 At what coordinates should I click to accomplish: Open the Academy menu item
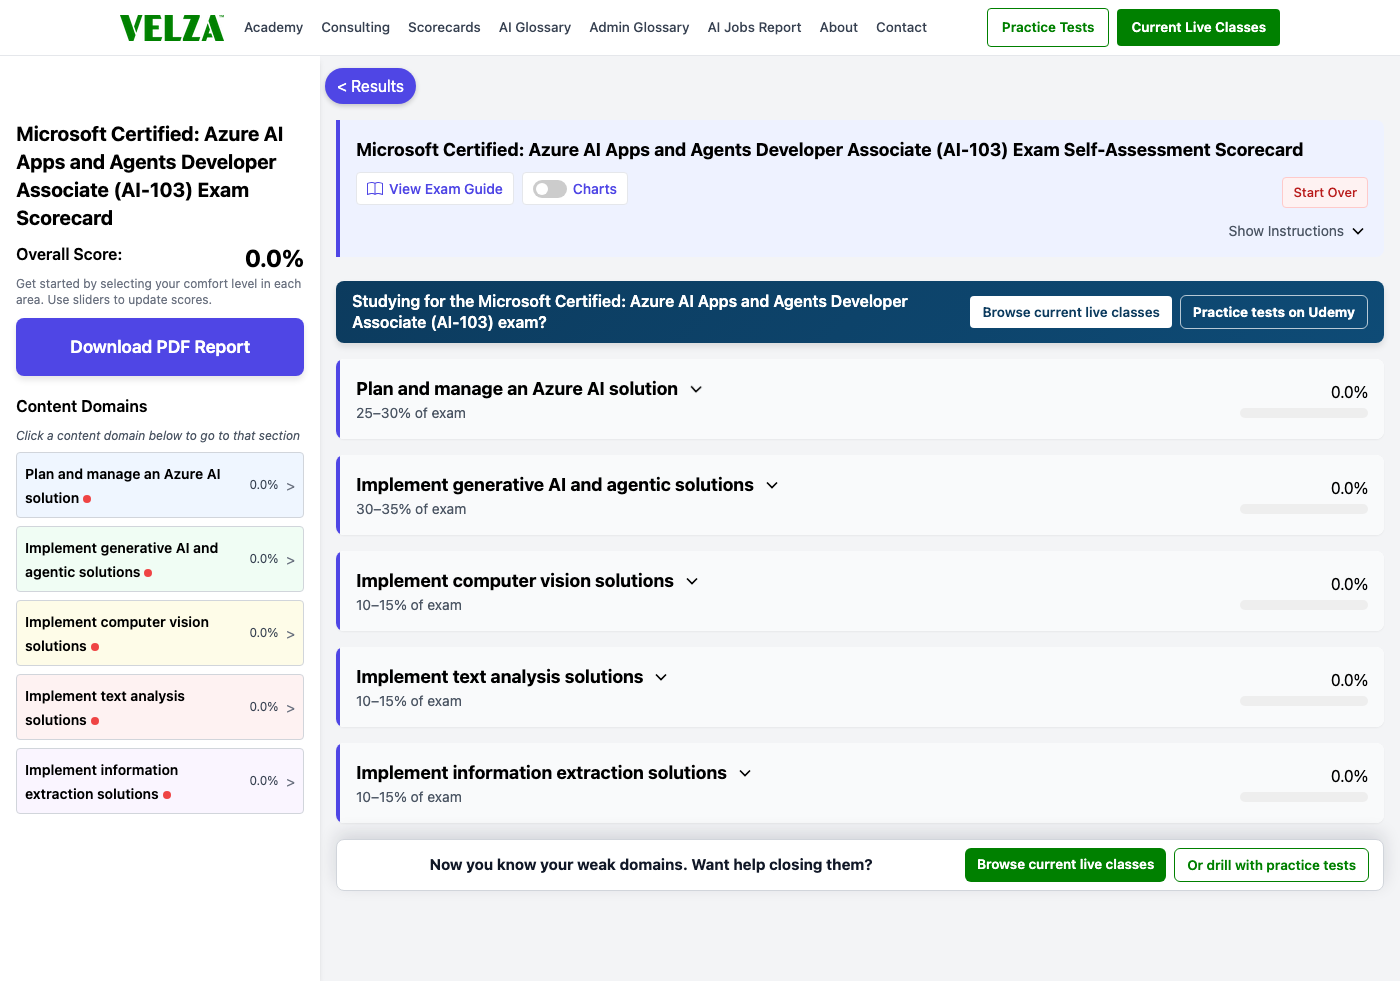pyautogui.click(x=273, y=27)
